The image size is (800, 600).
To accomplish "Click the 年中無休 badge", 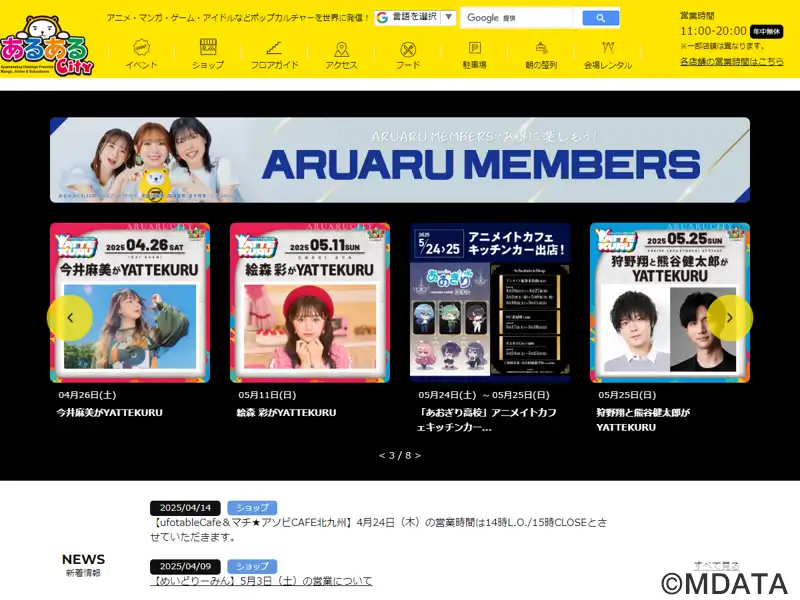I will 766,32.
